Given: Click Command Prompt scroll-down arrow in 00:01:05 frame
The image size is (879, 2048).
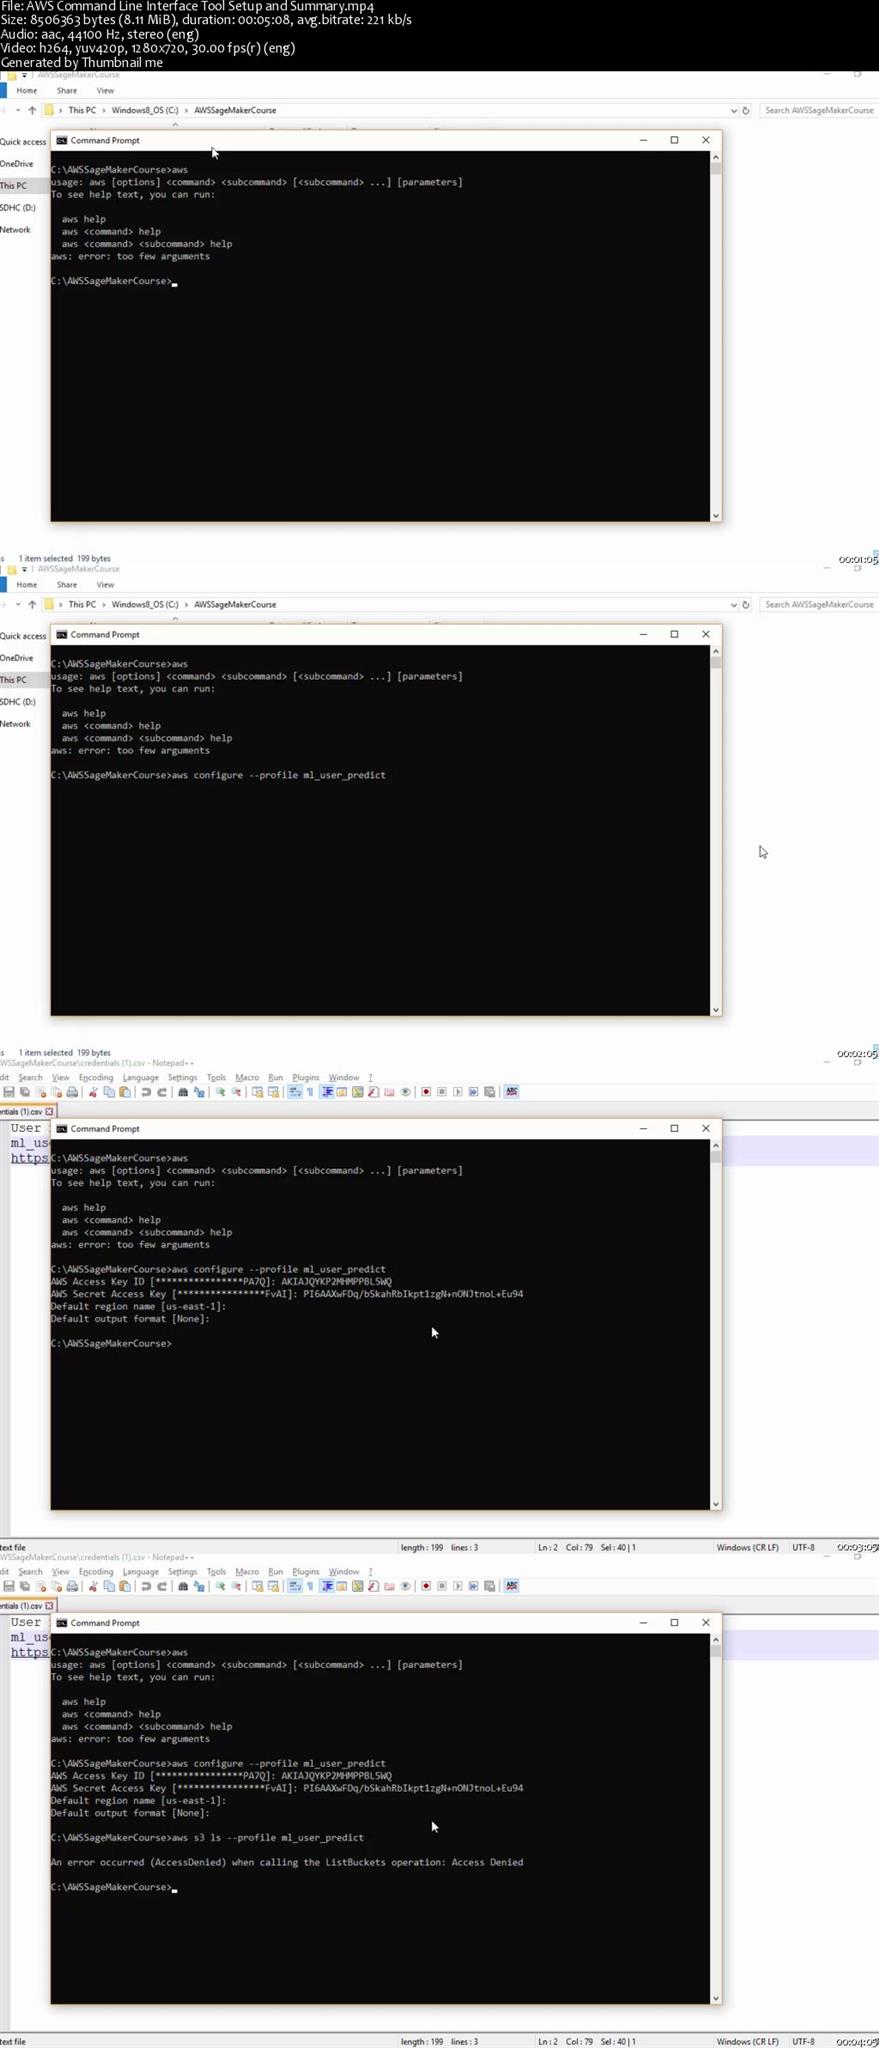Looking at the screenshot, I should tap(715, 516).
